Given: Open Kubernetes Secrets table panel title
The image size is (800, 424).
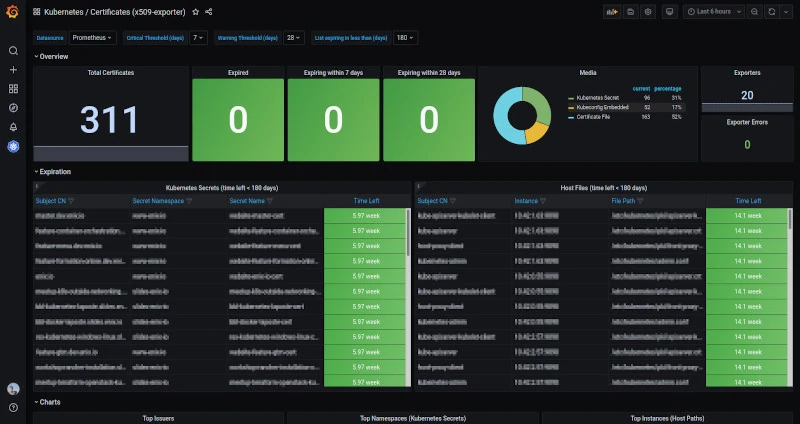Looking at the screenshot, I should (222, 188).
